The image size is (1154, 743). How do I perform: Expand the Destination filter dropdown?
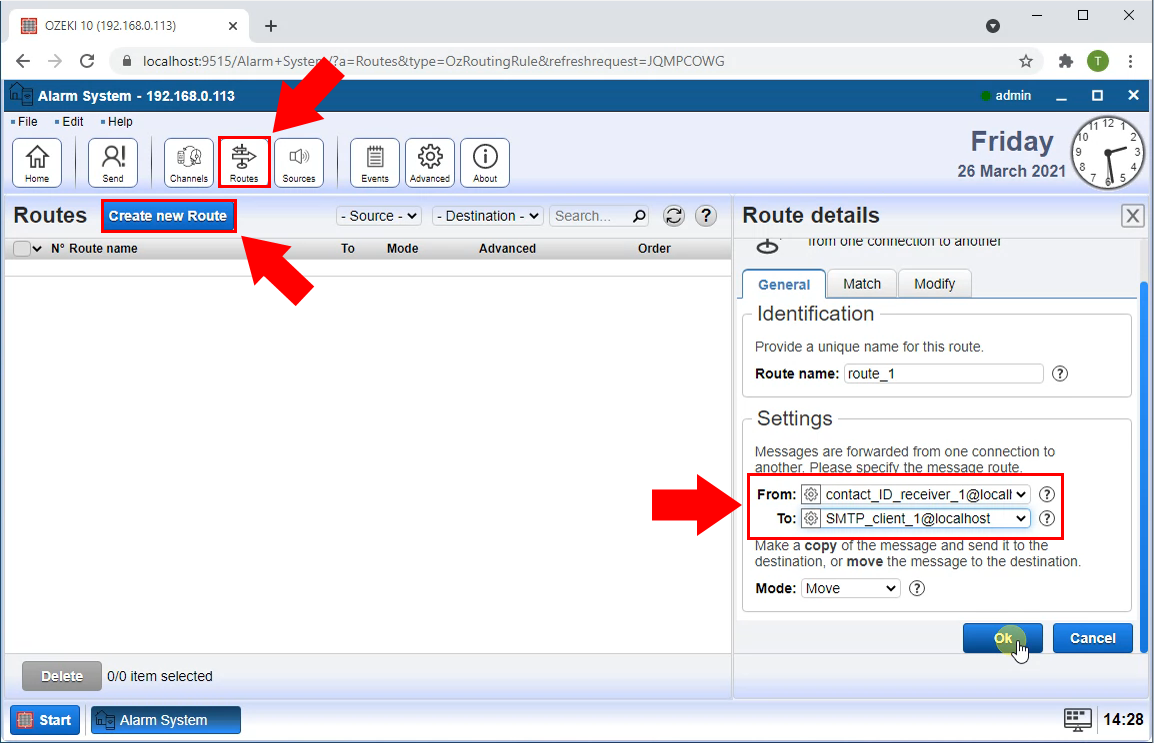click(487, 216)
